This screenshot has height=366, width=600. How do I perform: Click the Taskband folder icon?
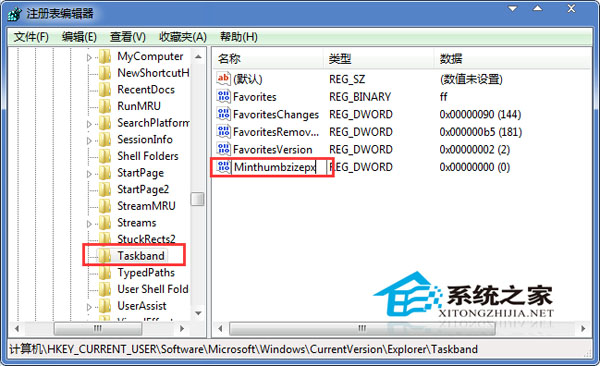pyautogui.click(x=105, y=256)
